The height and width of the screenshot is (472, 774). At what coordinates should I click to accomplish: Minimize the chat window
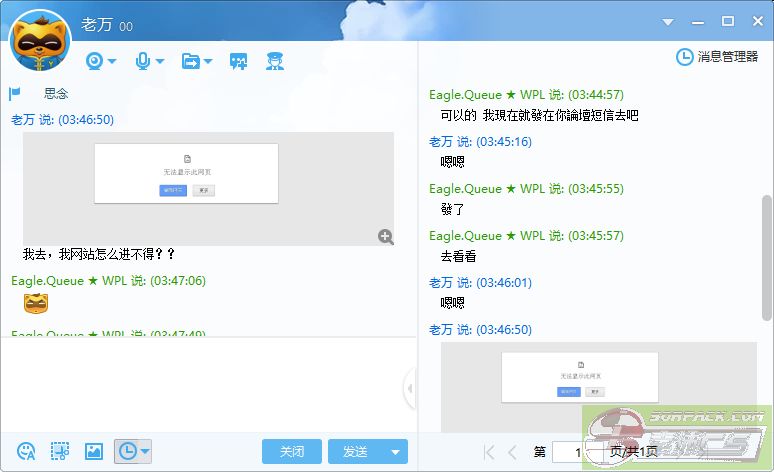pyautogui.click(x=698, y=22)
